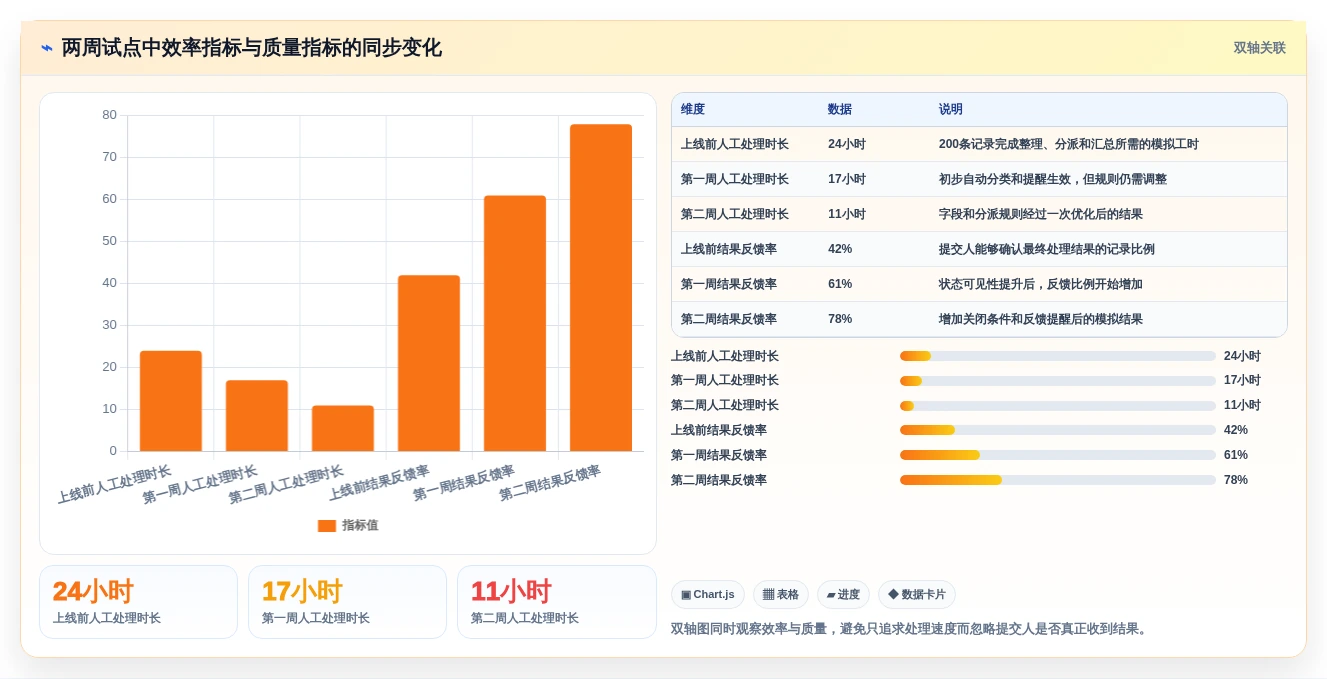Screen dimensions: 1327x679
Task: Click the lightning icon beside the title
Action: 47,48
